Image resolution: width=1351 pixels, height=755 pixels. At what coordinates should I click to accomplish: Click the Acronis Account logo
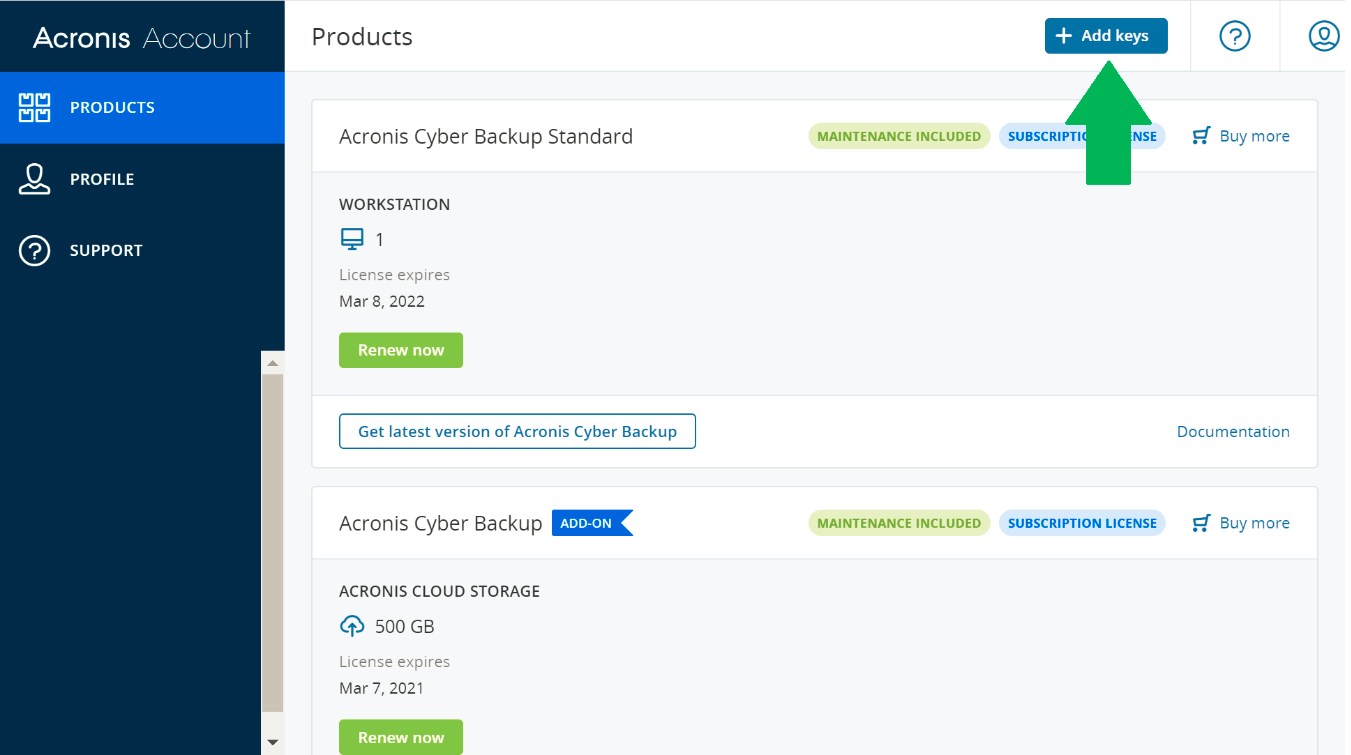[142, 38]
